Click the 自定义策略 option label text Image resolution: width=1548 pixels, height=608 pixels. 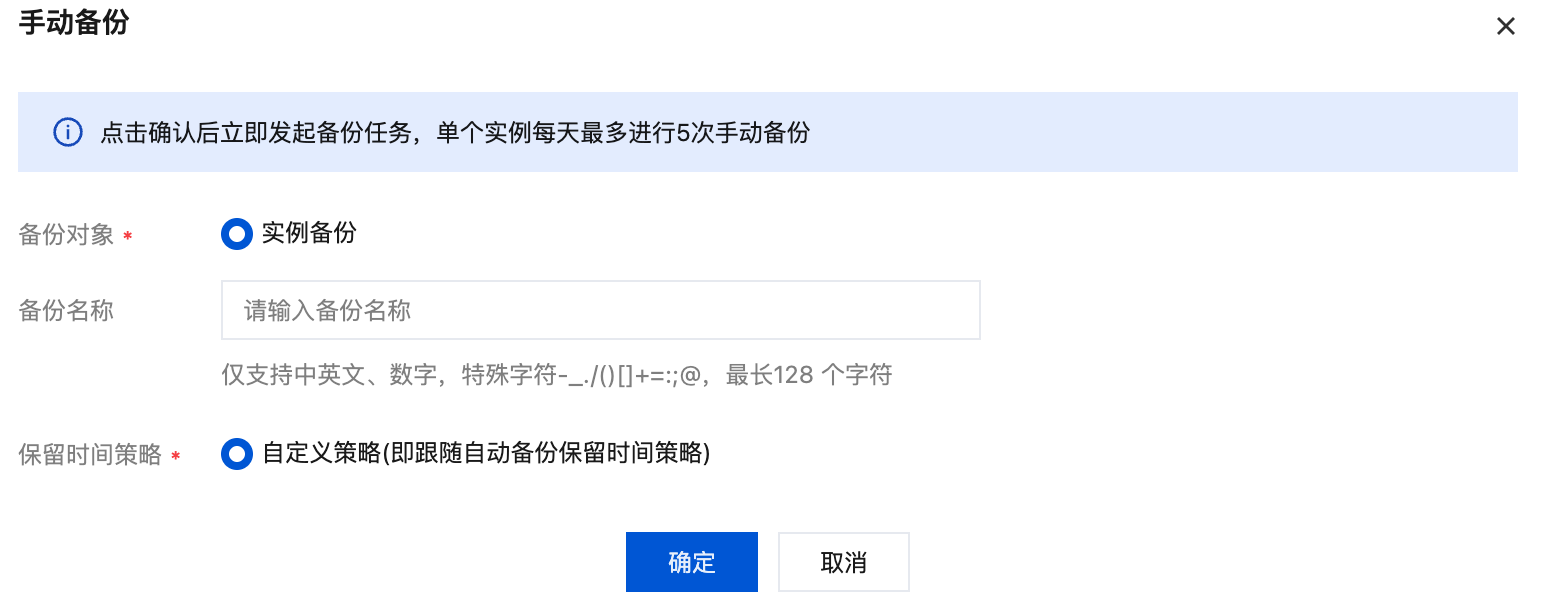486,454
